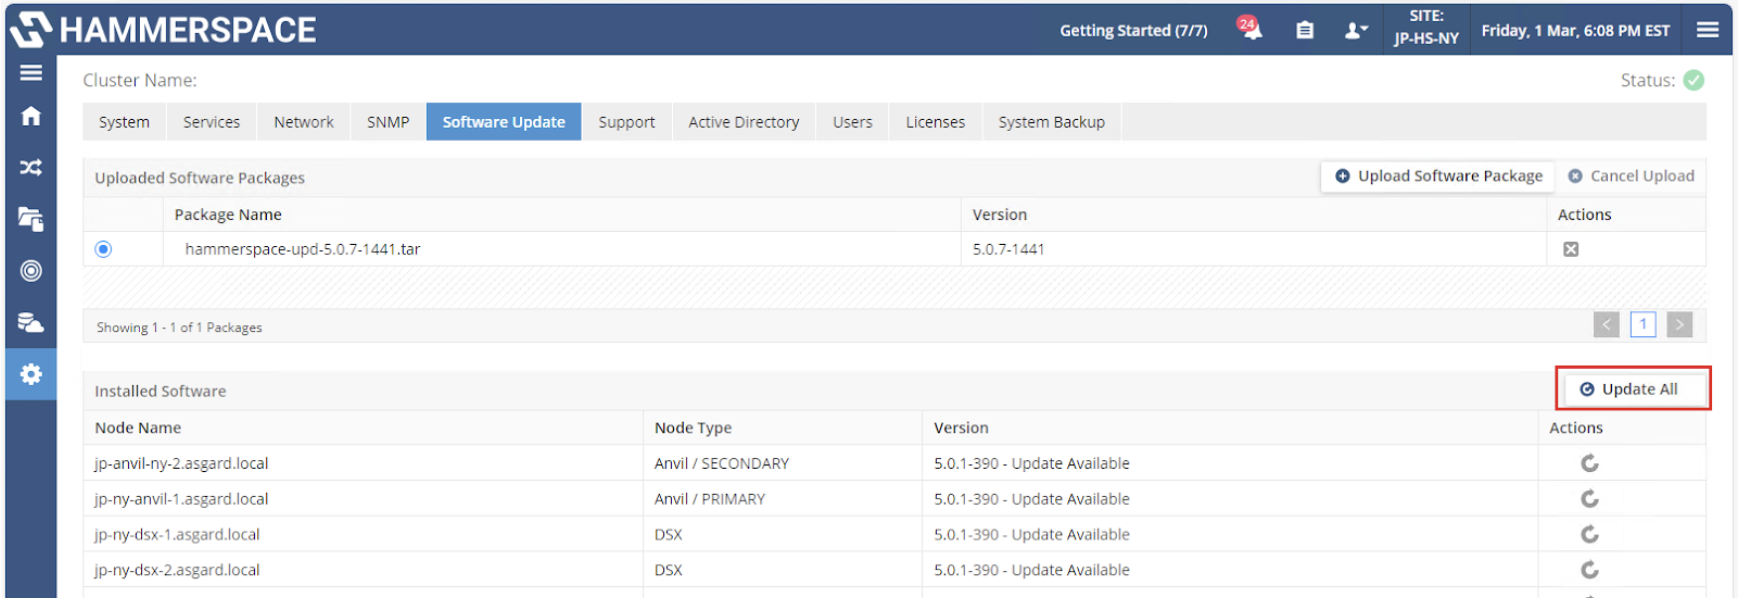Open the shuffle arrows sidebar icon
1740x610 pixels.
pyautogui.click(x=31, y=167)
